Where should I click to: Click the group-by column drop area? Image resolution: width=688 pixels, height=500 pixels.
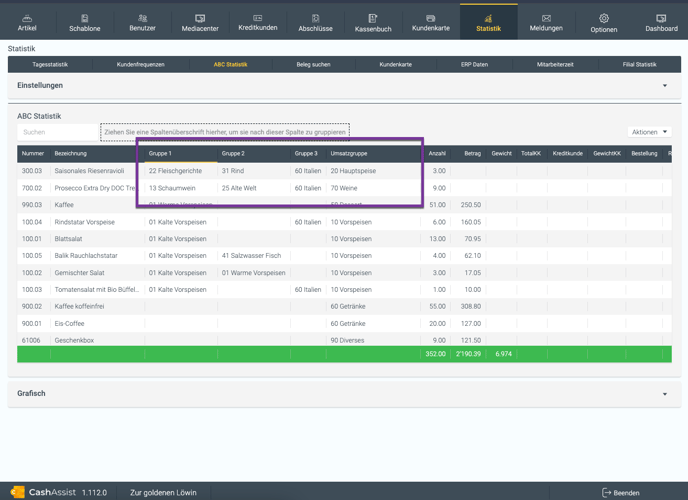(x=225, y=132)
